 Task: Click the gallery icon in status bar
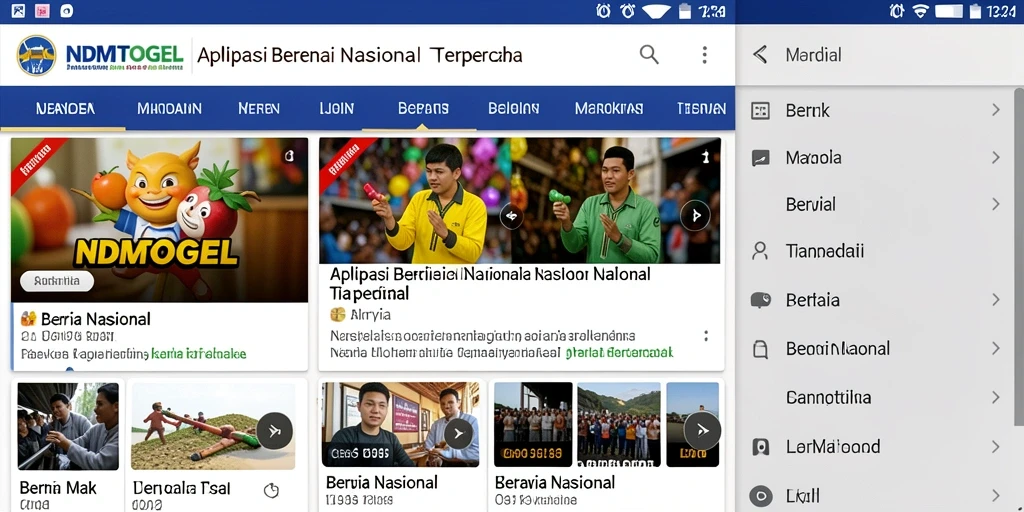coord(18,10)
